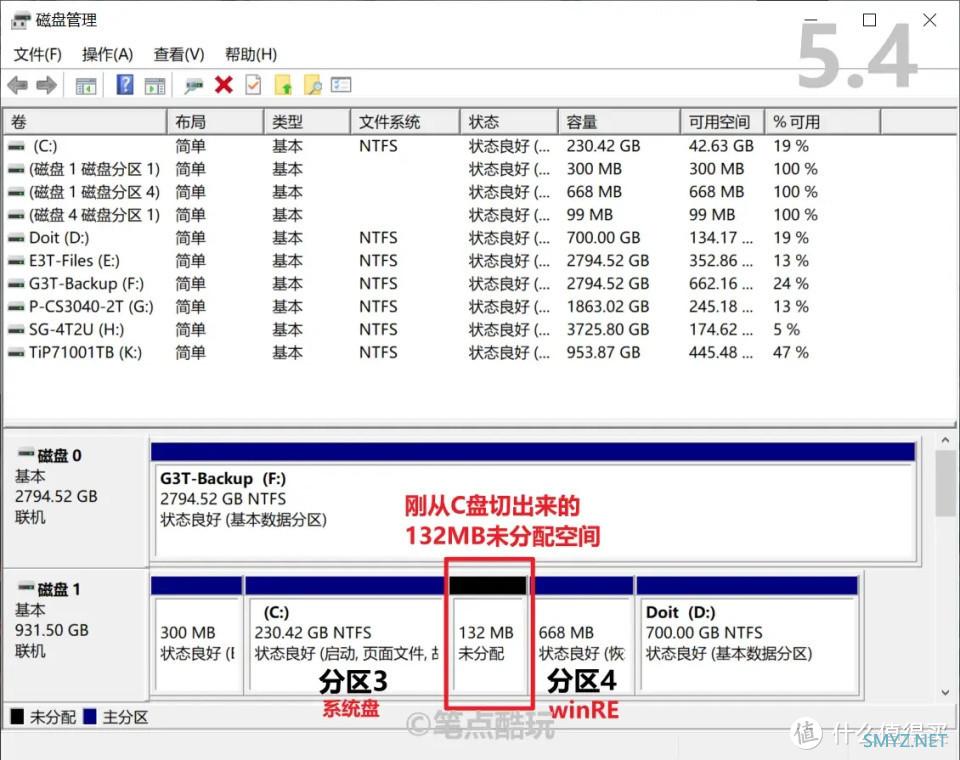Open the 操作(A) menu
The width and height of the screenshot is (960, 760).
pos(107,54)
